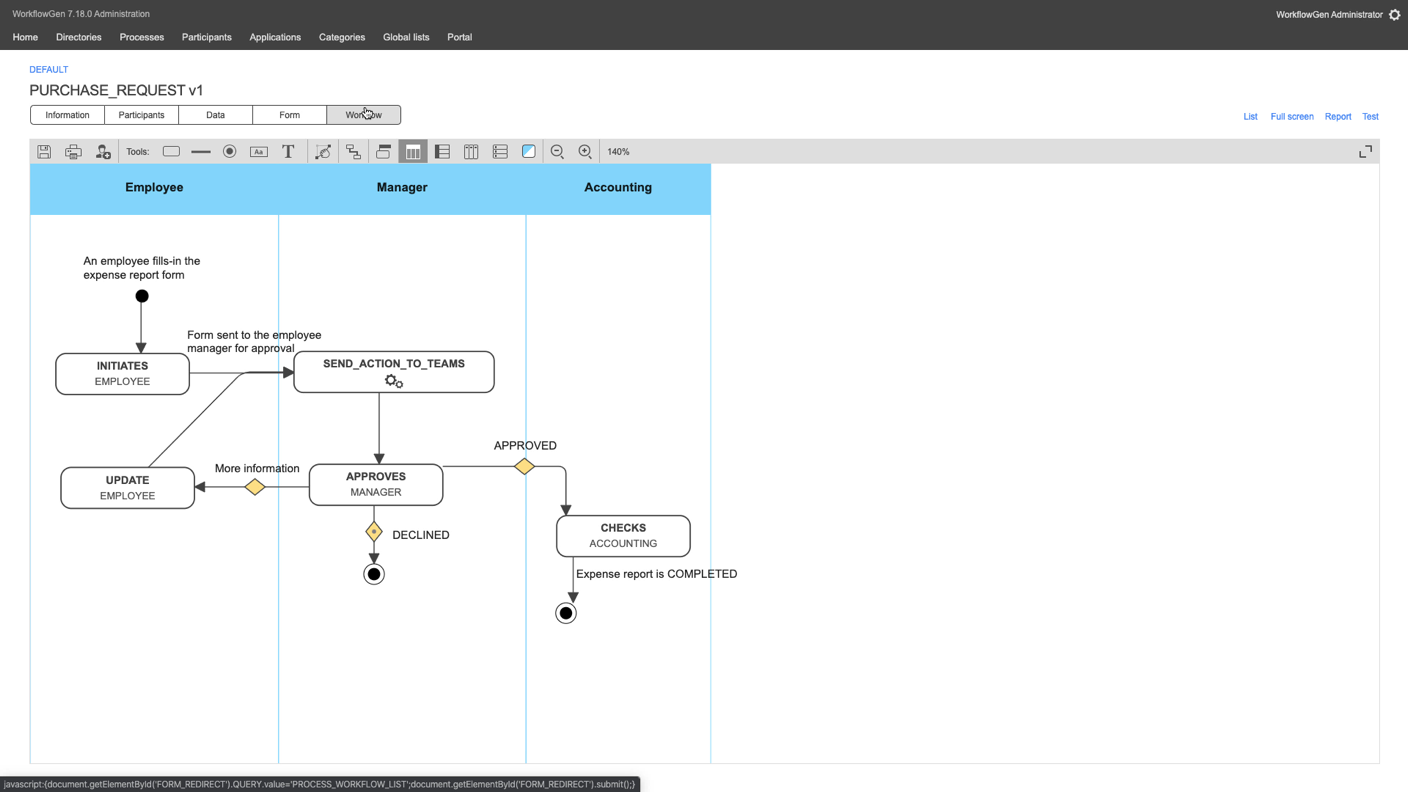Toggle the background color display icon
1408x792 pixels.
click(x=529, y=152)
